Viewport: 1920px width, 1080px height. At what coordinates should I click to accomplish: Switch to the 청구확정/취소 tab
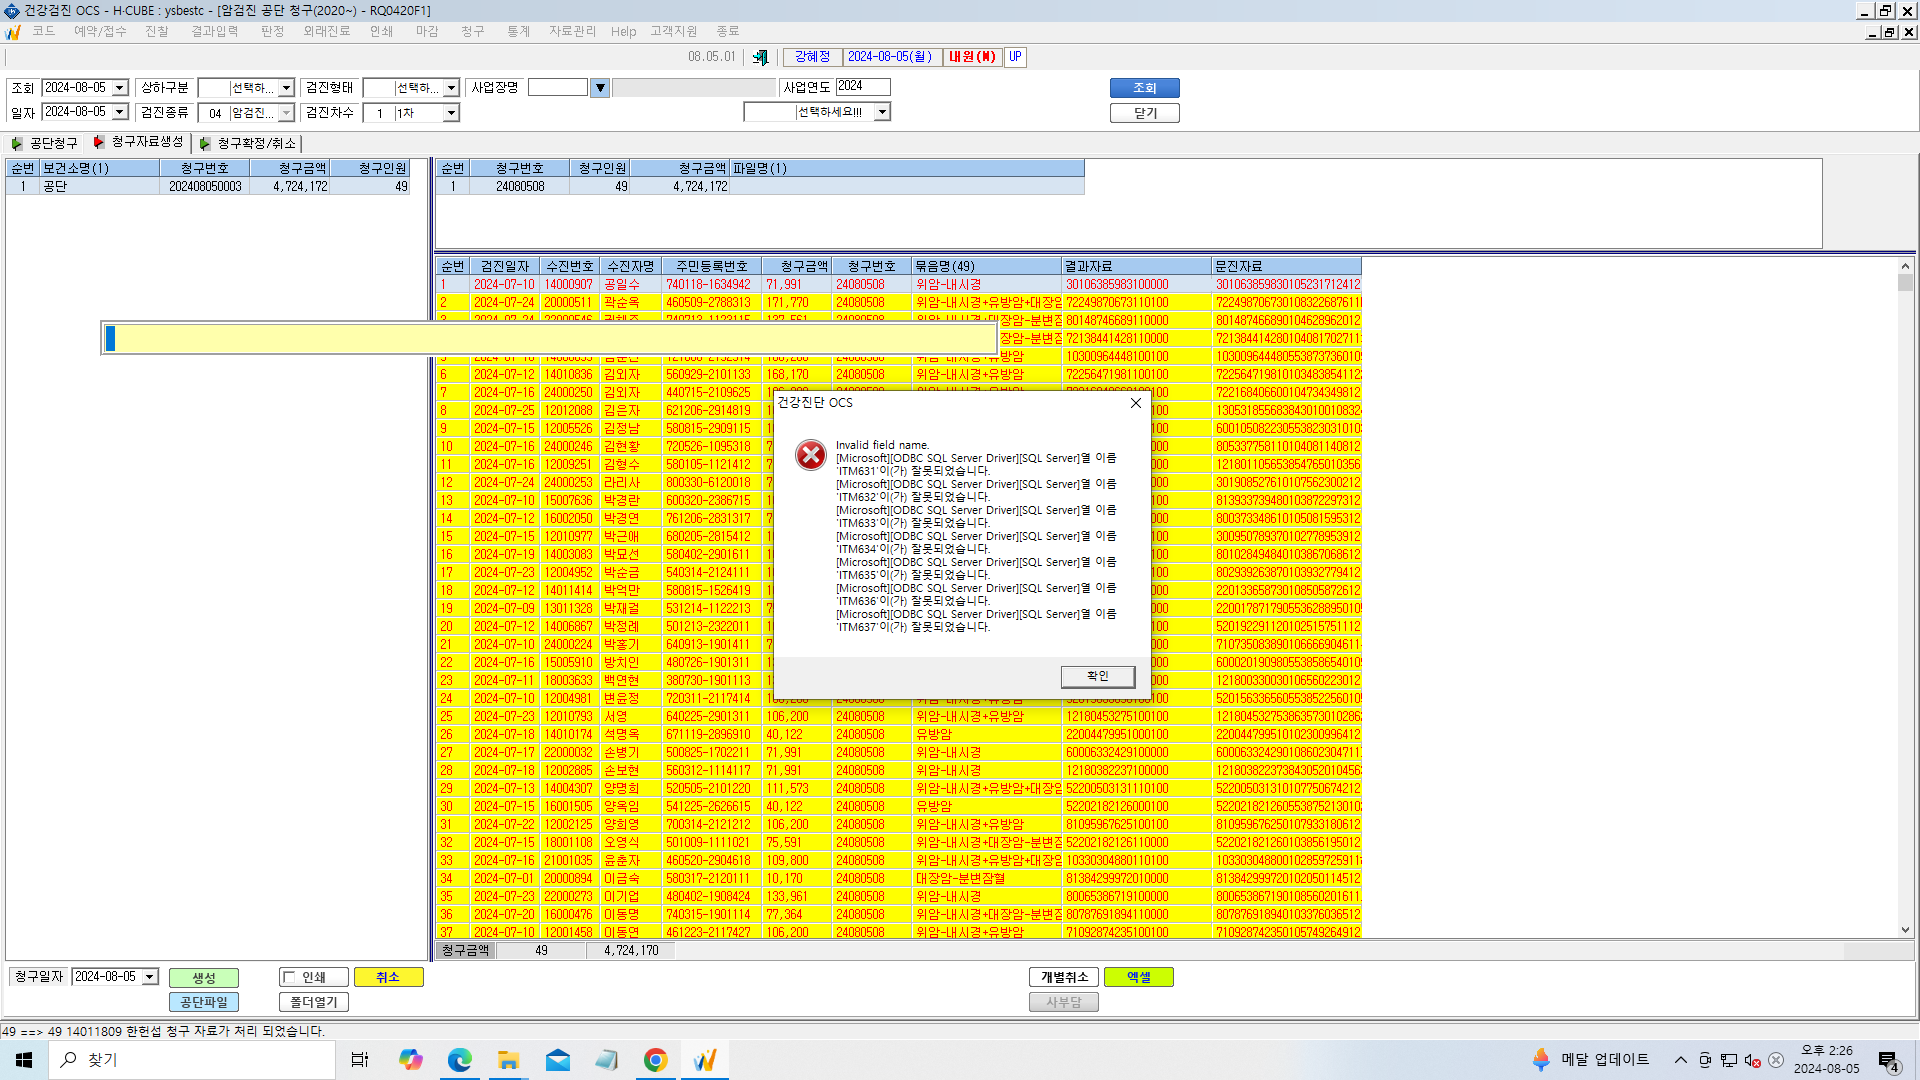coord(249,143)
